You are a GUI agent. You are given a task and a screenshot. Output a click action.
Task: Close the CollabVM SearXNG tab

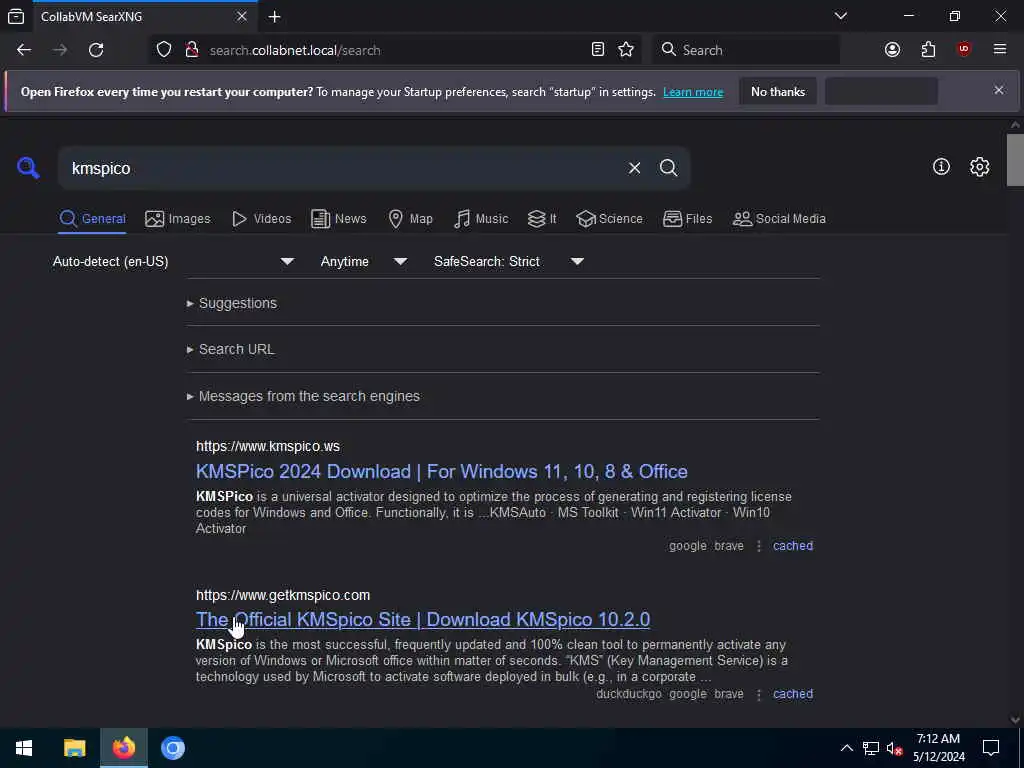242,16
